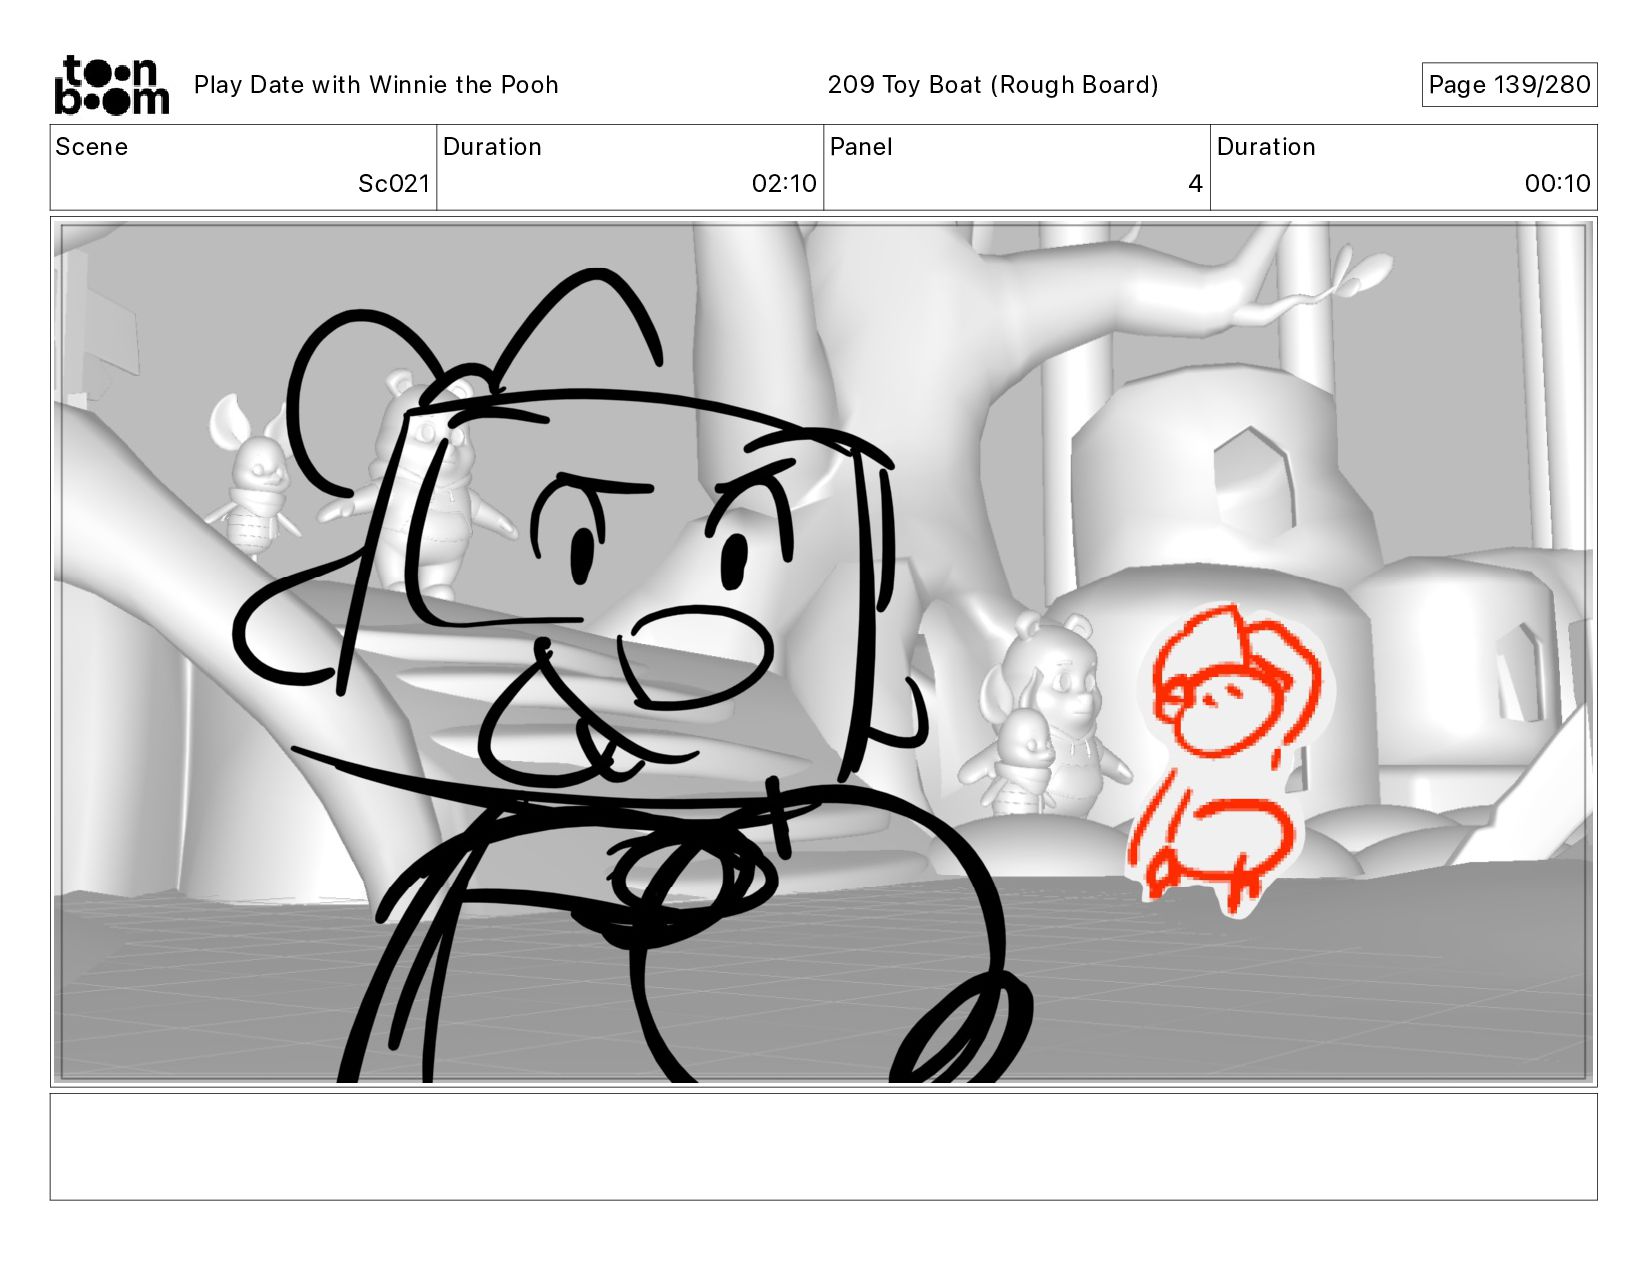
Task: Click the Toon Boom logo
Action: [111, 85]
